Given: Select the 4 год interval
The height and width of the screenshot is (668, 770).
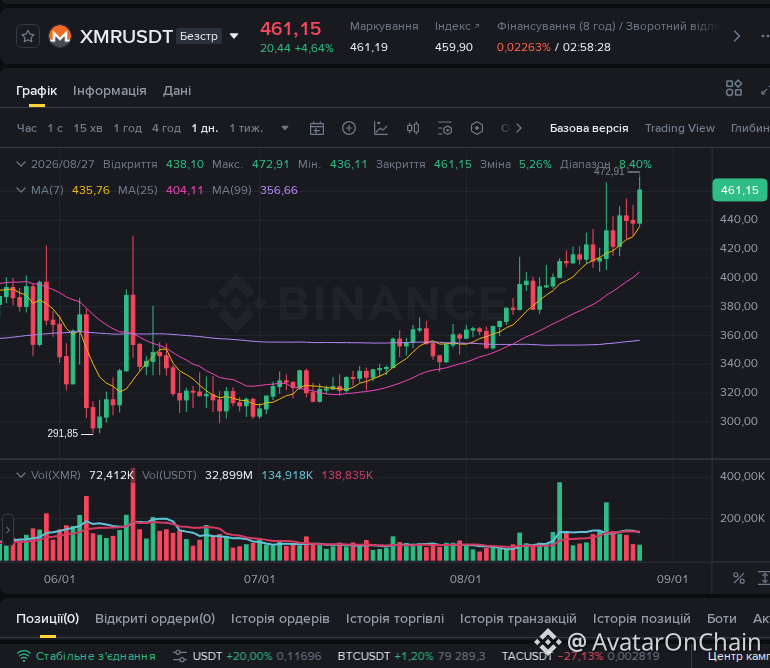Looking at the screenshot, I should (166, 128).
